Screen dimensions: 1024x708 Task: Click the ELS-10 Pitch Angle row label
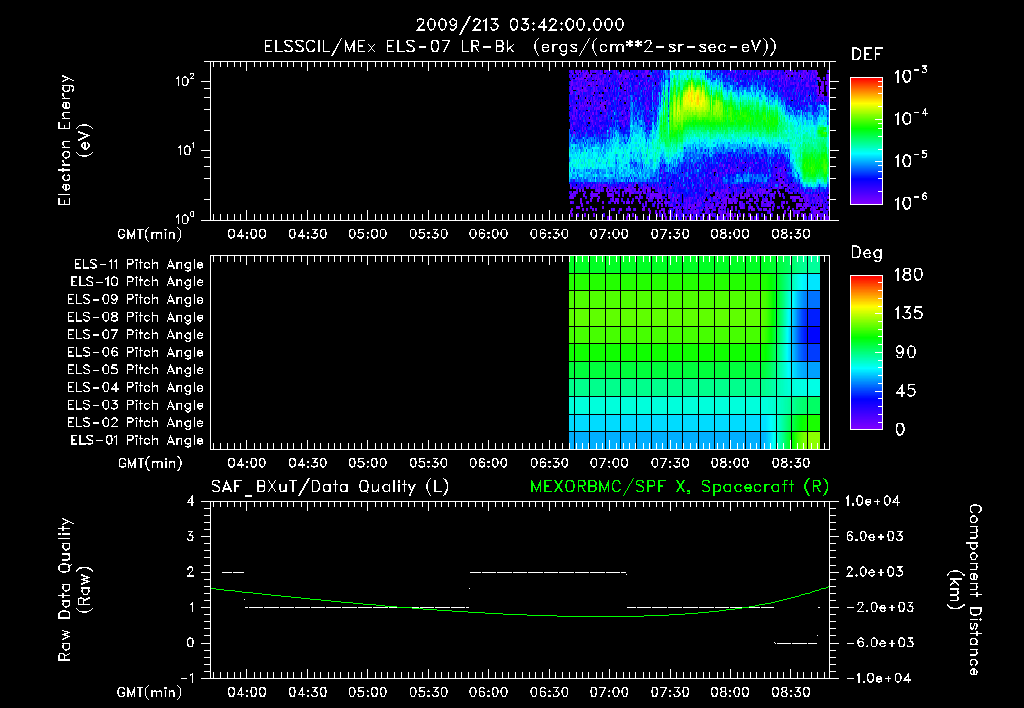137,282
